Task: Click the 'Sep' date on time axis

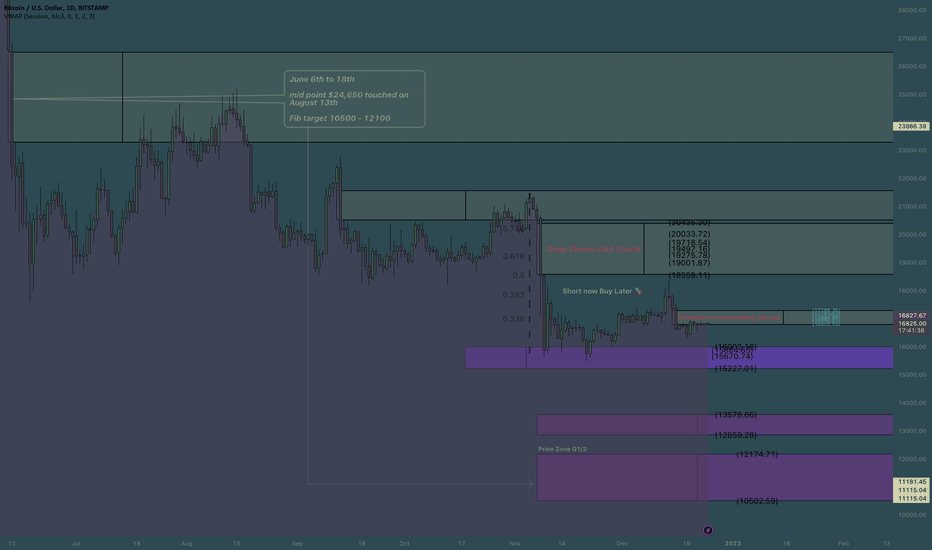Action: click(x=297, y=543)
